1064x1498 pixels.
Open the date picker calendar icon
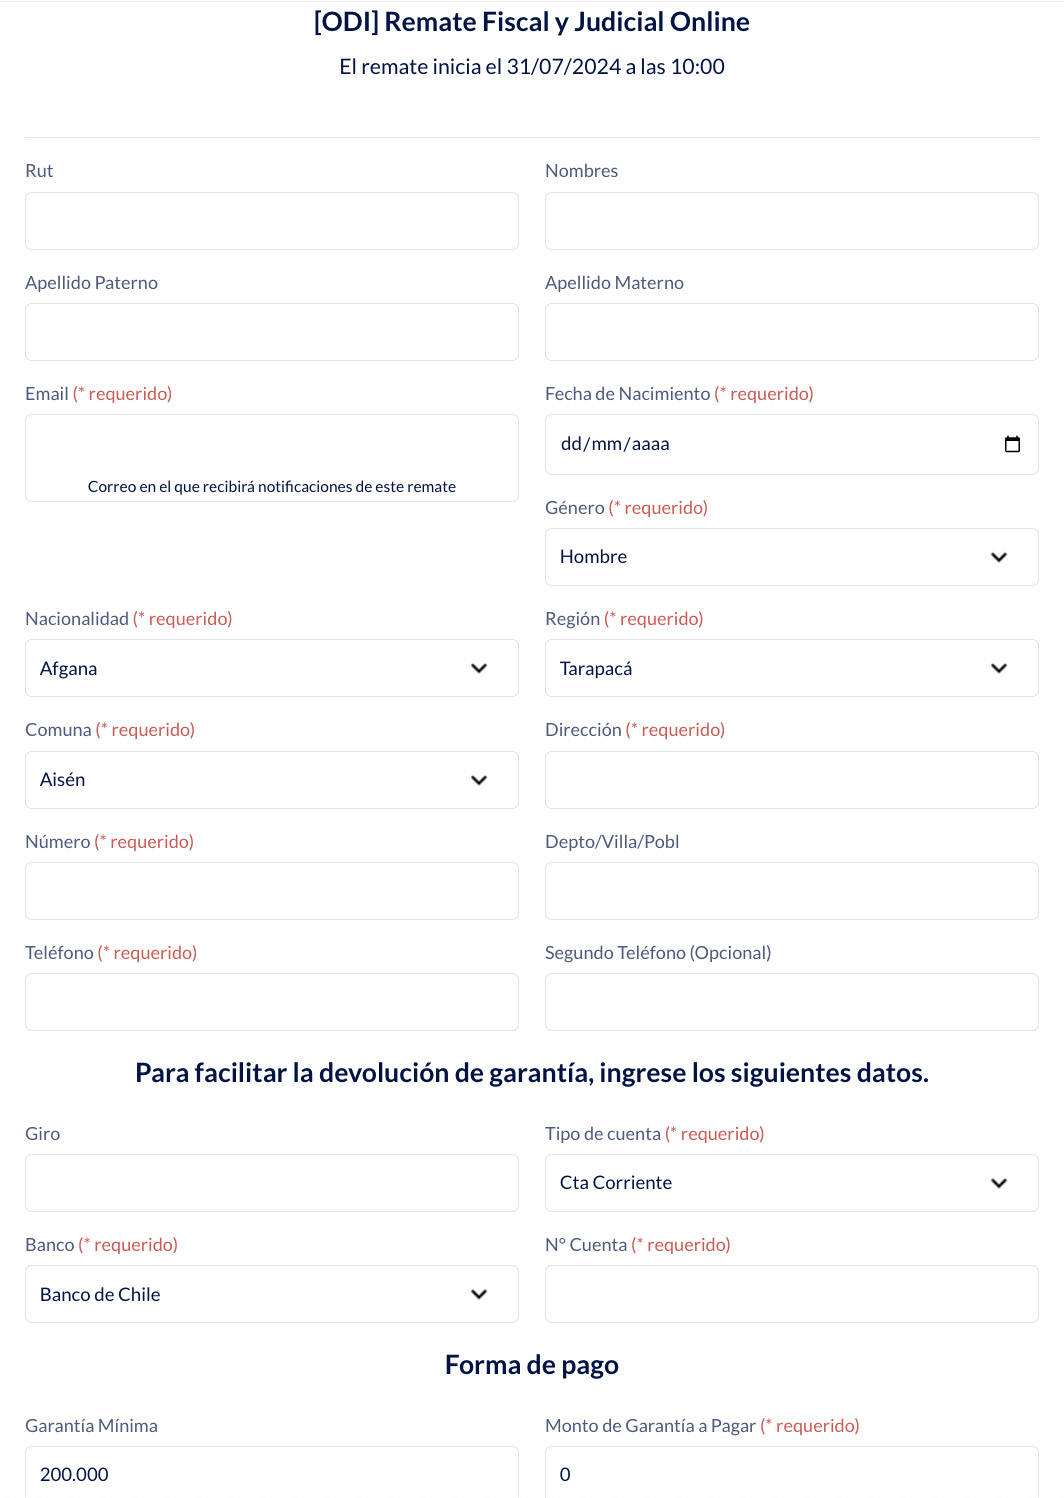[1012, 444]
